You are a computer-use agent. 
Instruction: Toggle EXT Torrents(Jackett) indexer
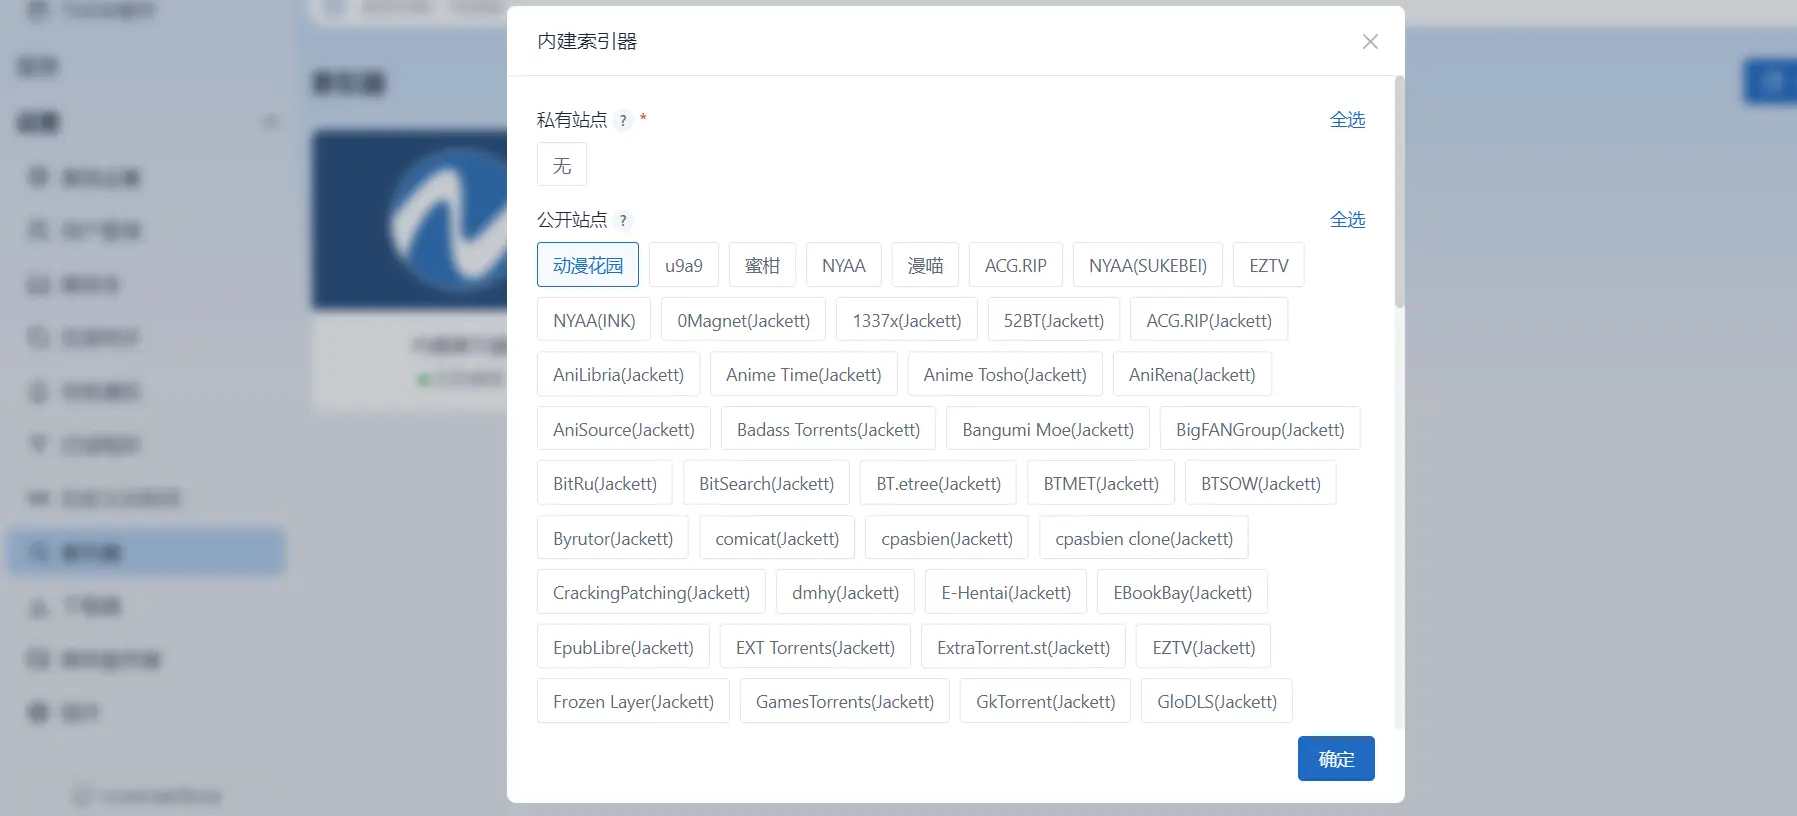pos(815,647)
